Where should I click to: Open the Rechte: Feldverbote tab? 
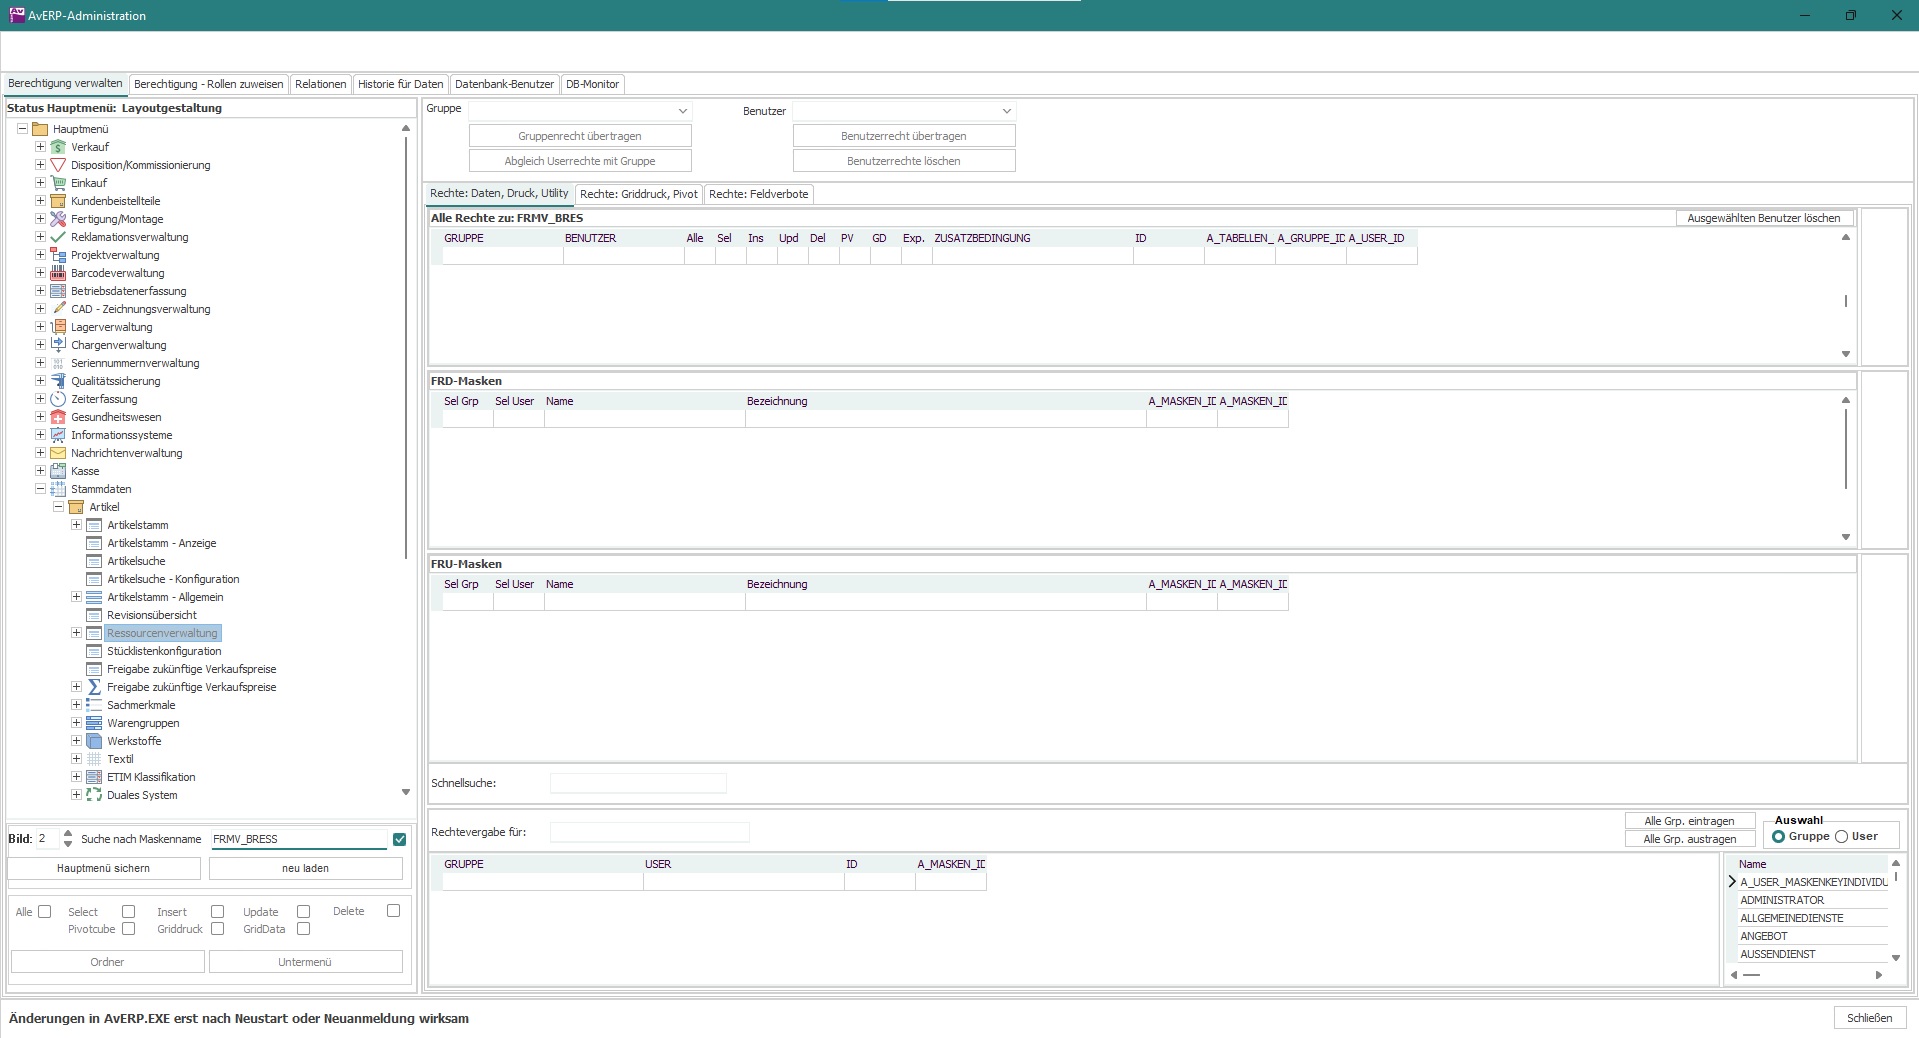coord(758,194)
